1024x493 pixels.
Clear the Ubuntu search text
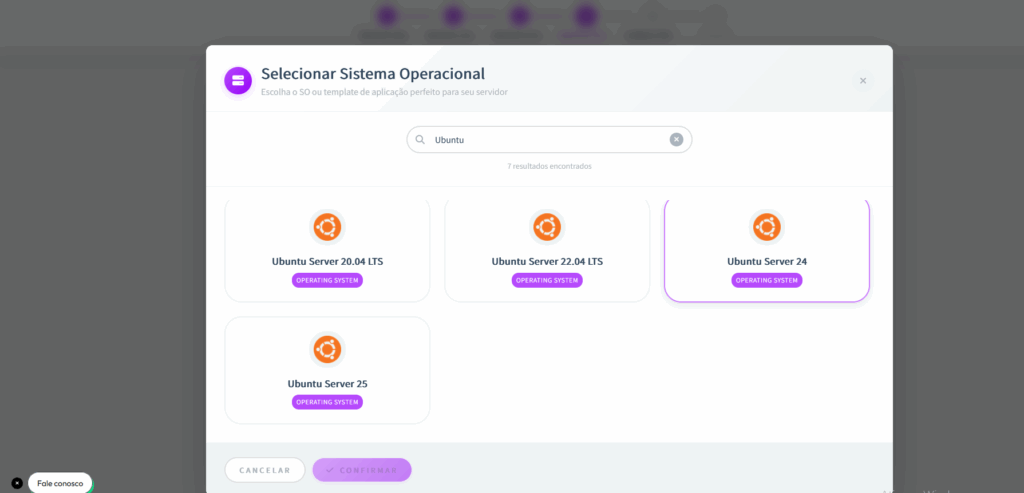(676, 140)
